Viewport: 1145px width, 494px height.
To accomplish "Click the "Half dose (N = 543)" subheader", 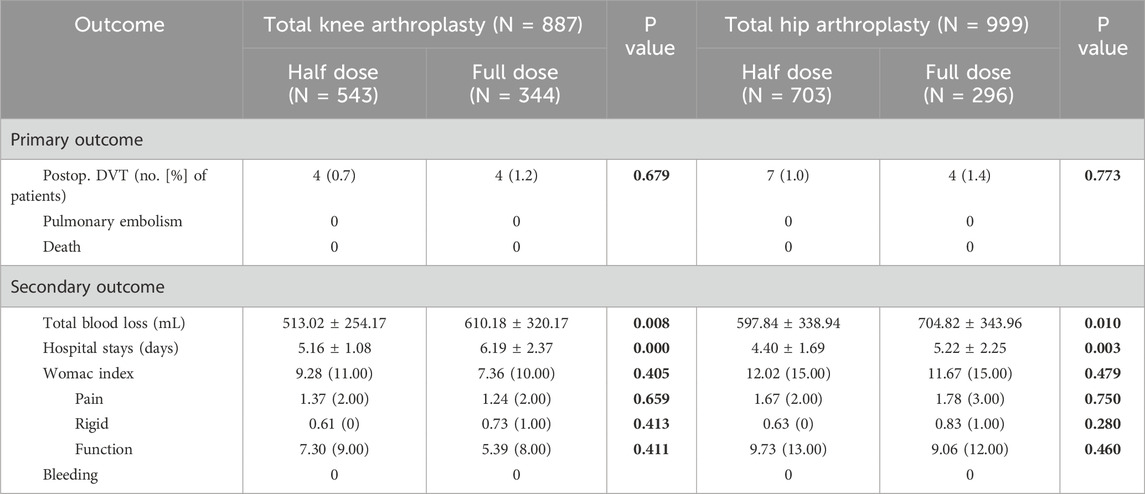I will pyautogui.click(x=333, y=82).
